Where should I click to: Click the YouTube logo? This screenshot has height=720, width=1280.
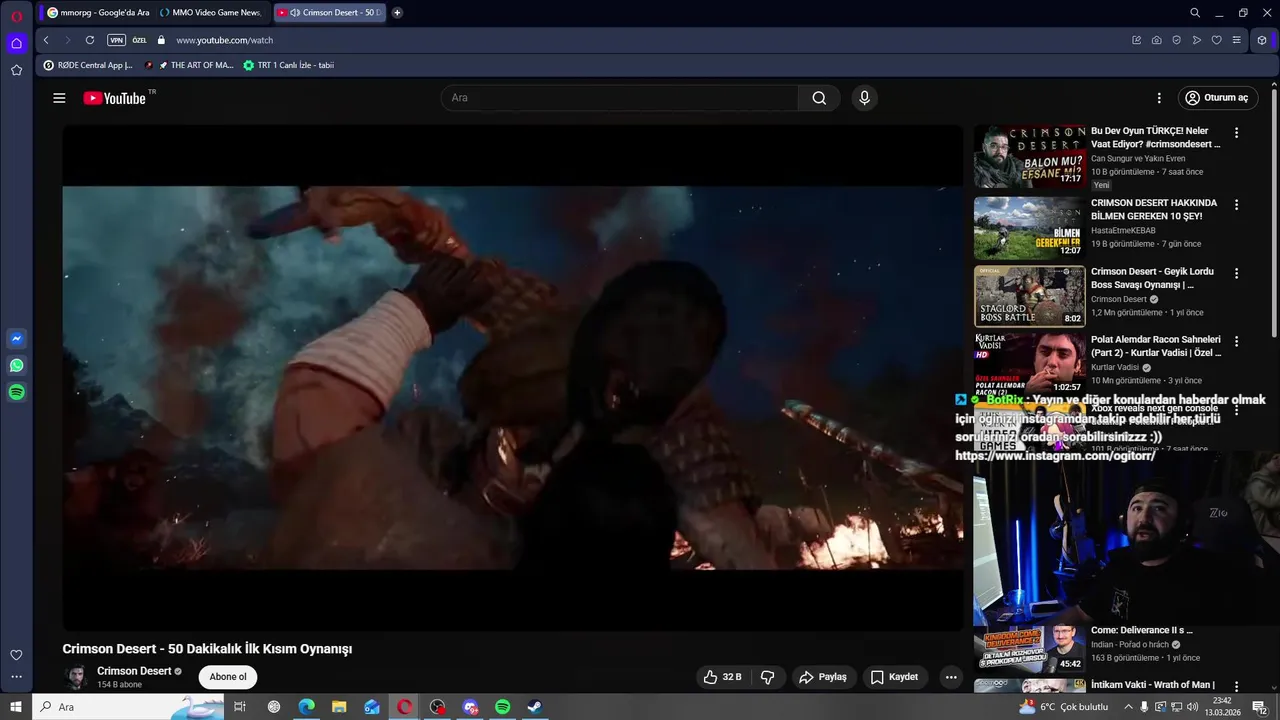coord(115,98)
